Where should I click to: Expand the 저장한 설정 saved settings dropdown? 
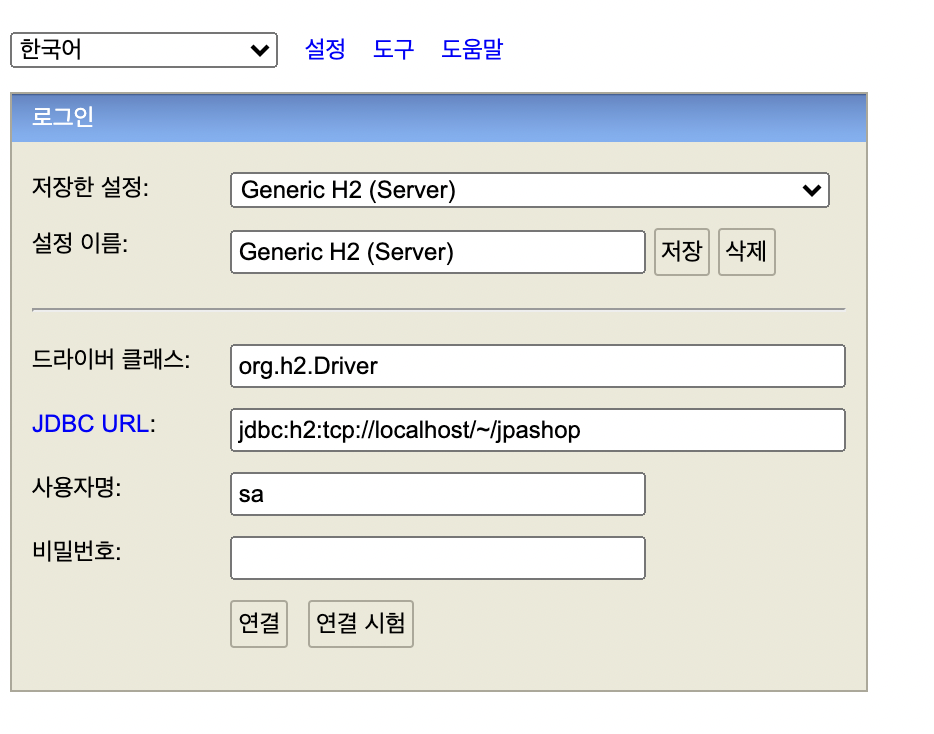coord(529,190)
